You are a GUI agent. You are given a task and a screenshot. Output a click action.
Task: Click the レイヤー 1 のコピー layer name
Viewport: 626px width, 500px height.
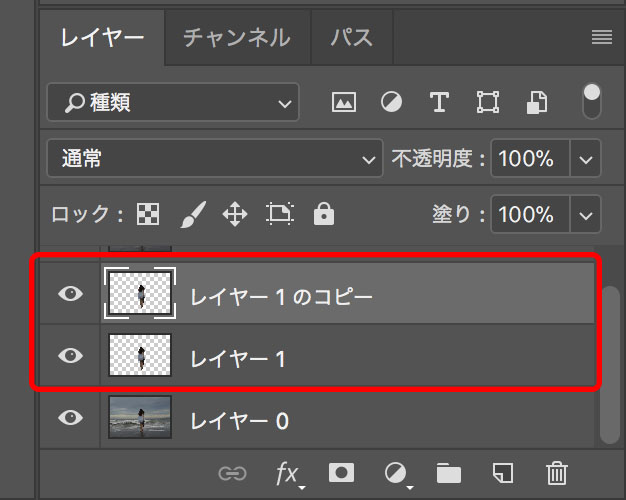(281, 298)
